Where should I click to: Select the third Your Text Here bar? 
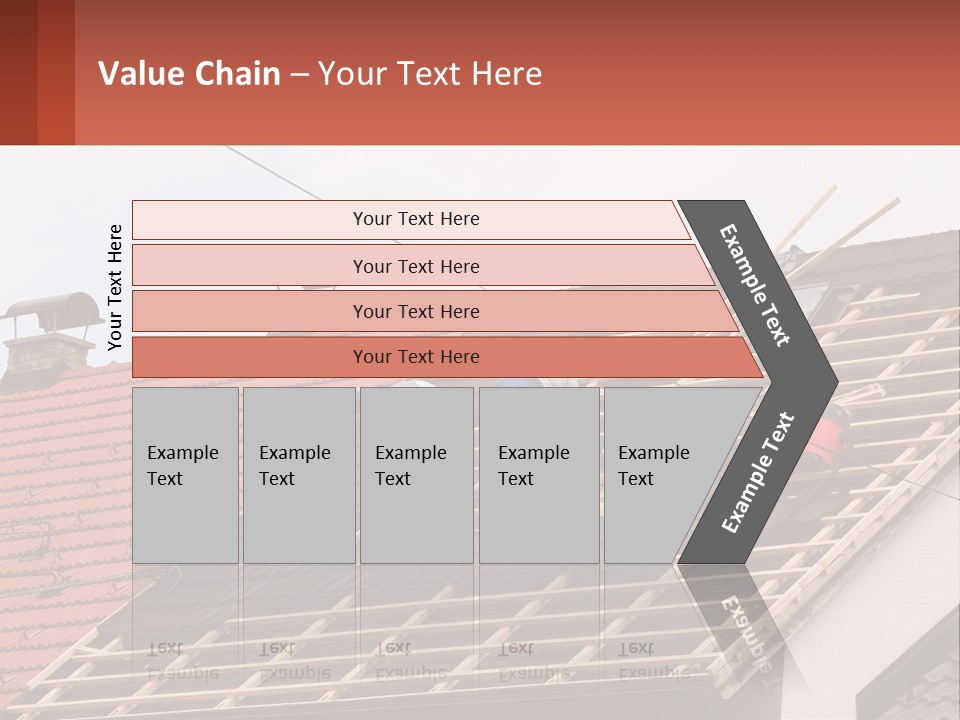coord(415,311)
